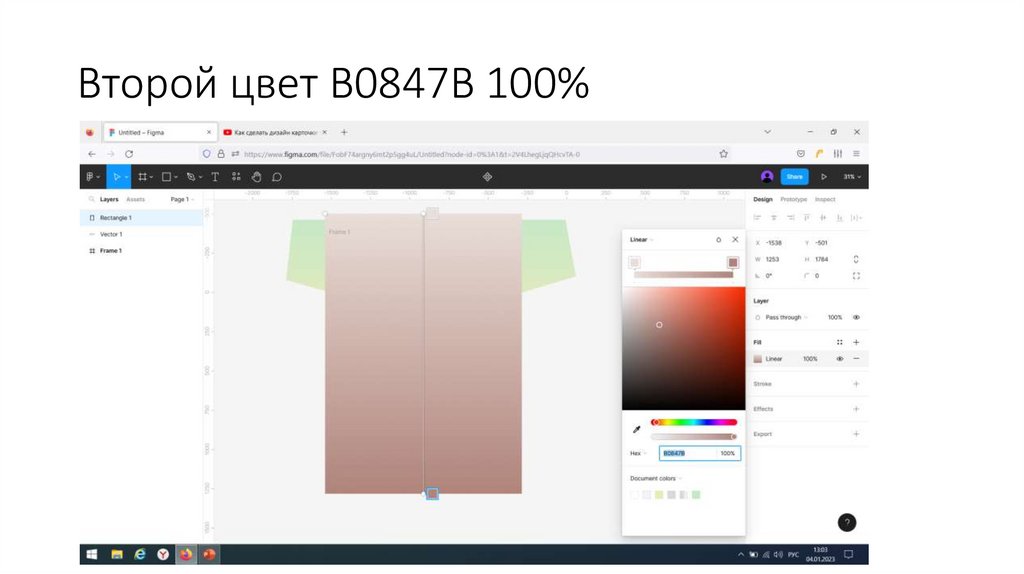Close the Linear gradient picker

tap(735, 240)
